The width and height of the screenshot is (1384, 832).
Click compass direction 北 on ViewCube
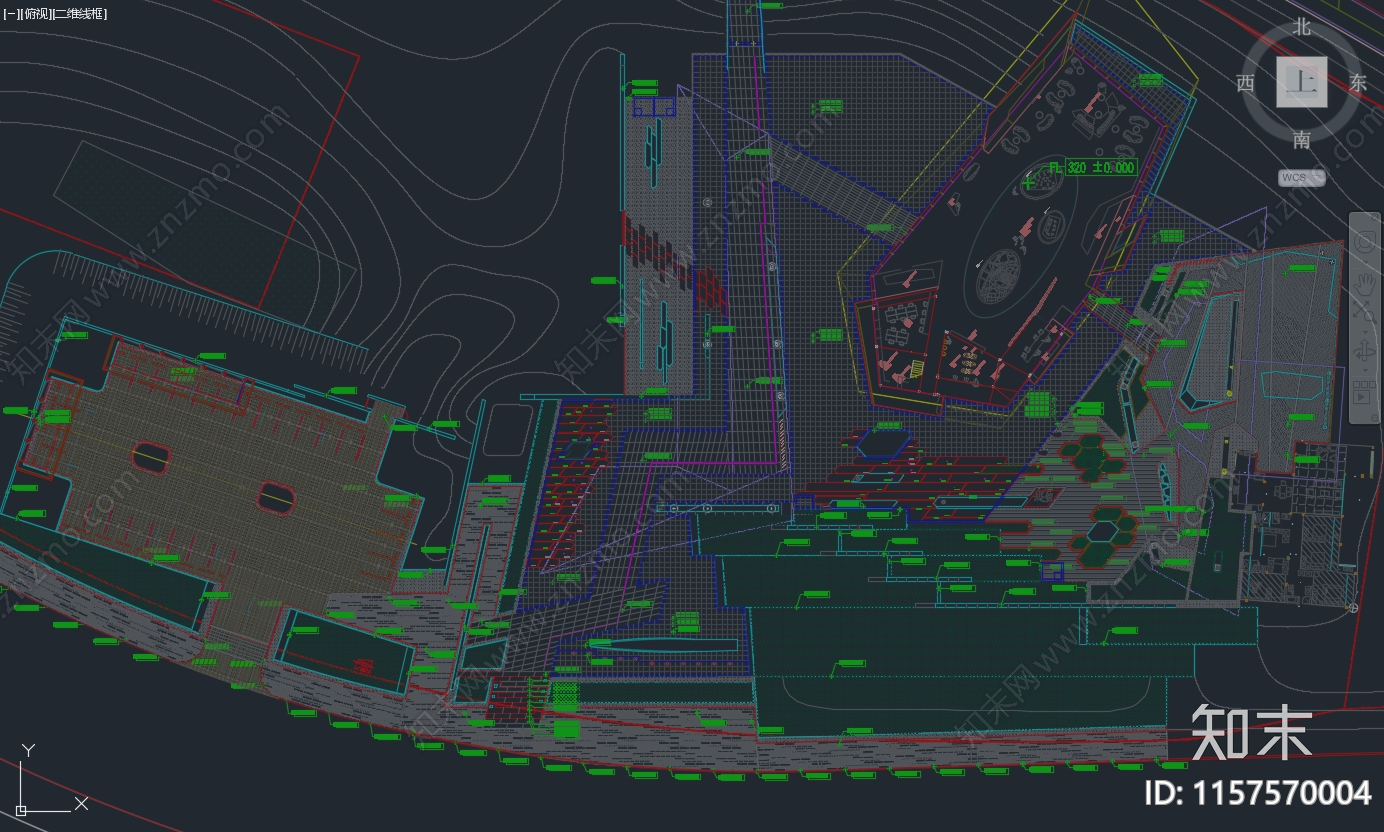click(x=1301, y=27)
